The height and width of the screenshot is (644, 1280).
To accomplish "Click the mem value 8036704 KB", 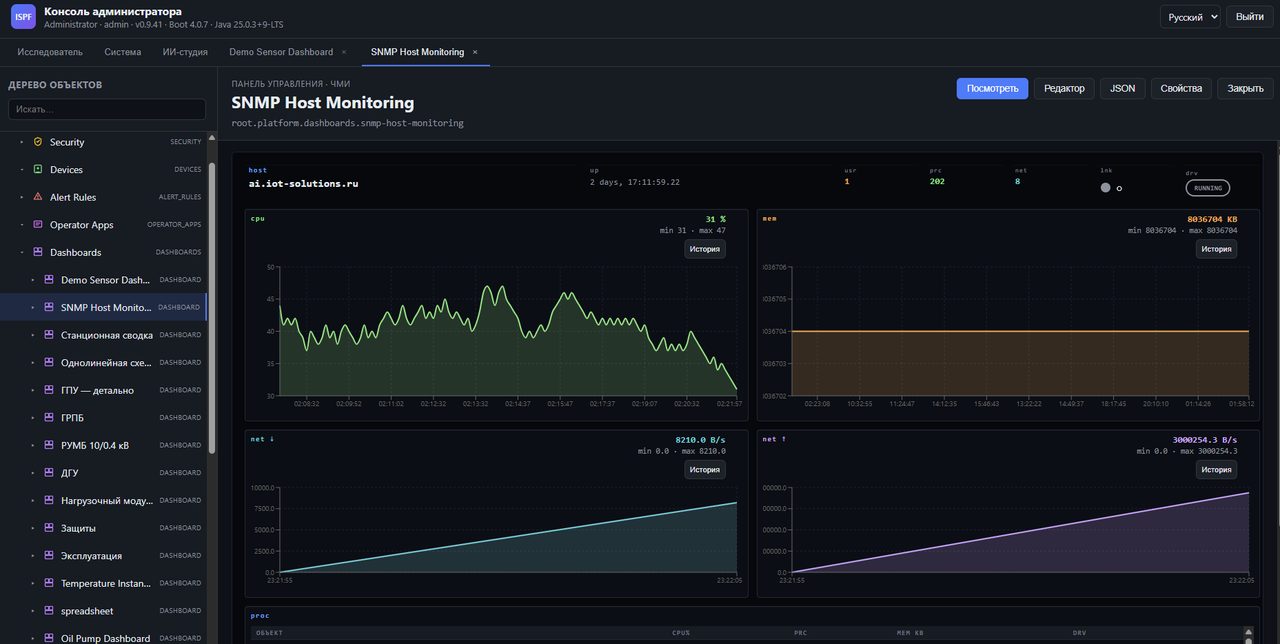I will coord(1212,219).
